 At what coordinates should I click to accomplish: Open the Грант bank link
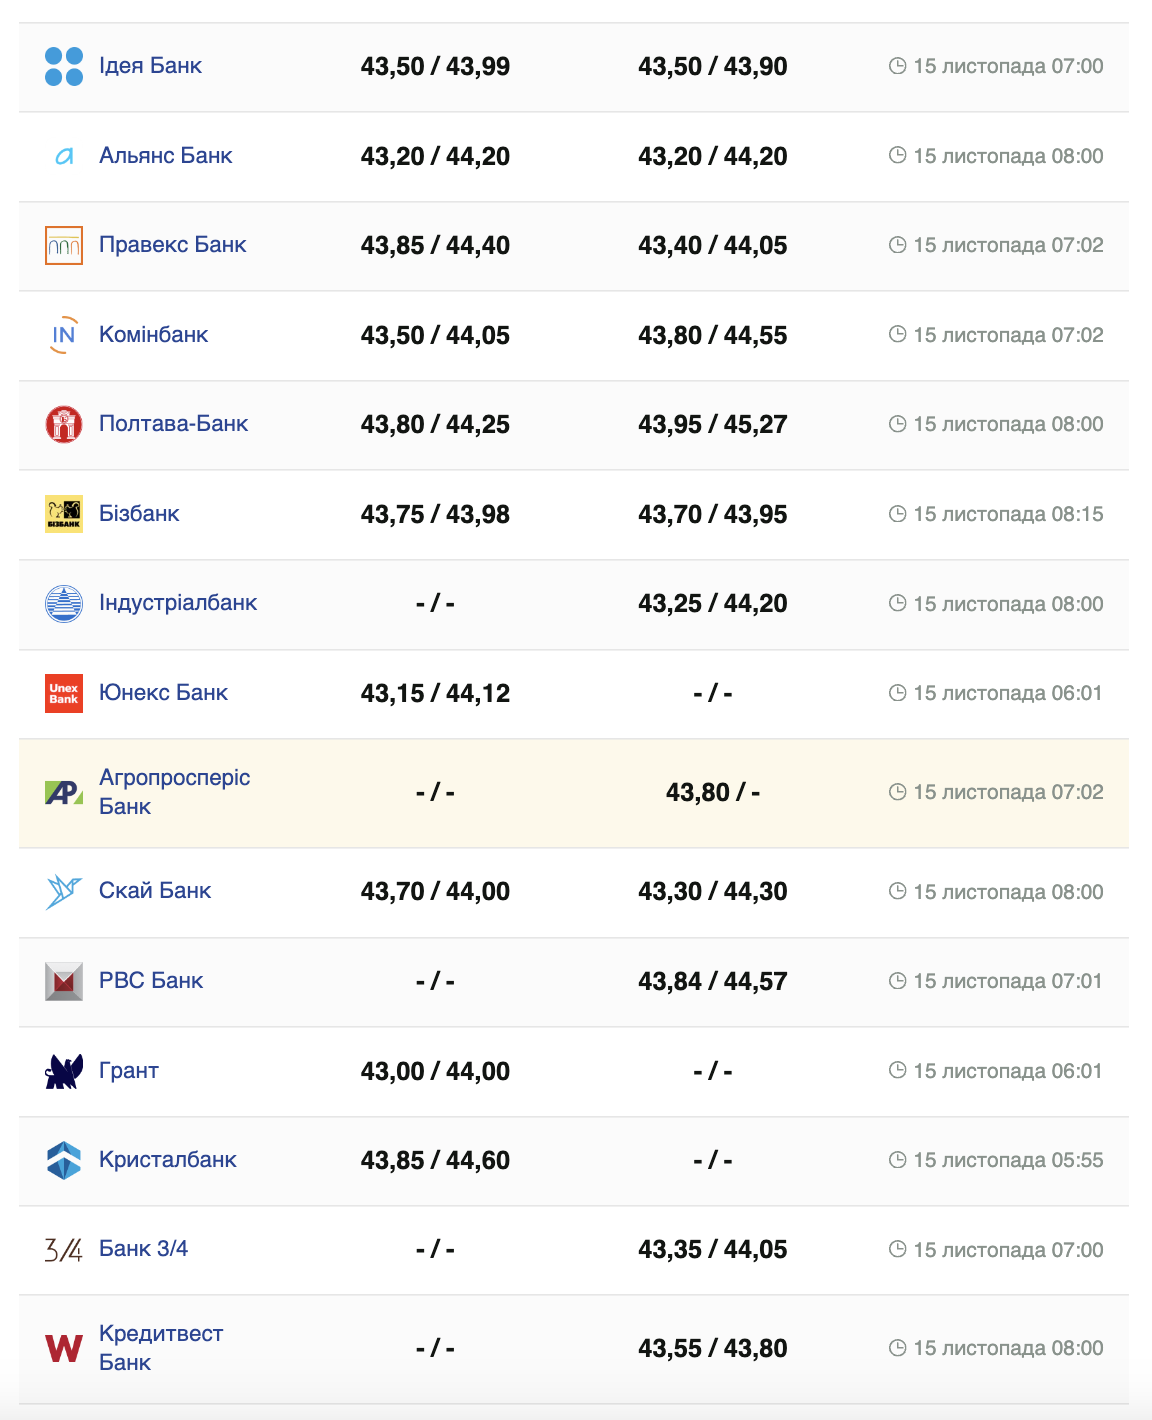[129, 1071]
